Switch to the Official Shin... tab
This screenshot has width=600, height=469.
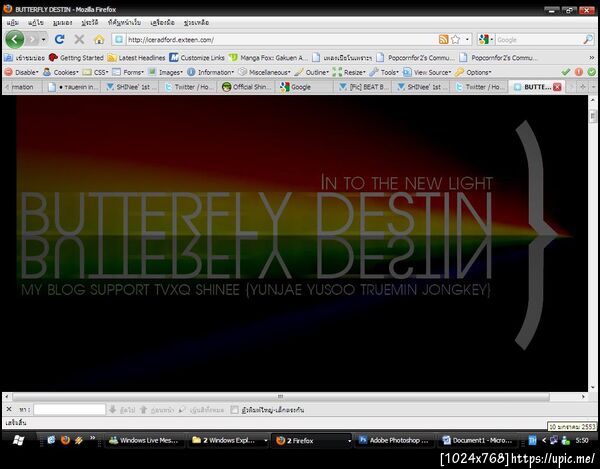[246, 87]
